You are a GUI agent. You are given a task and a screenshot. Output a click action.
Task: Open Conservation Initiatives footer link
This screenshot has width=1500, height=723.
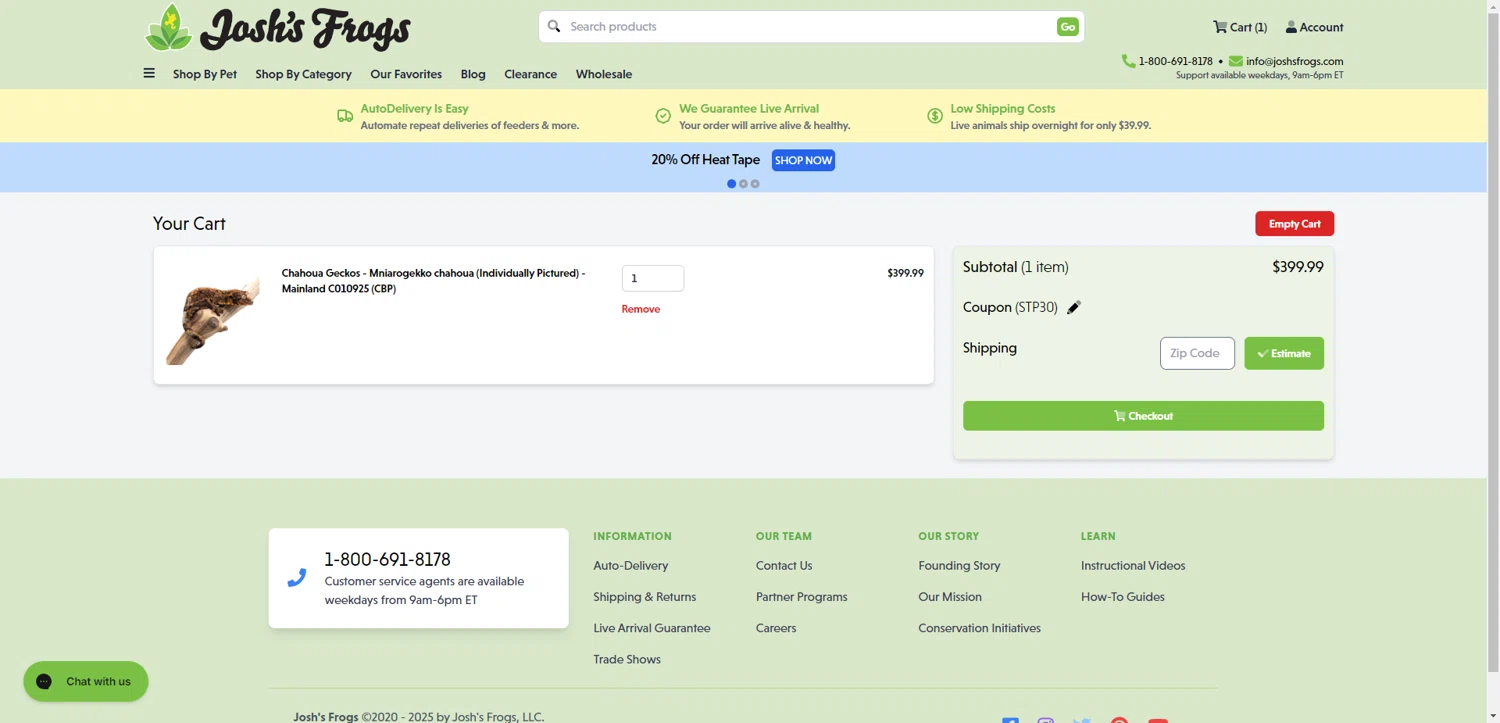coord(979,628)
